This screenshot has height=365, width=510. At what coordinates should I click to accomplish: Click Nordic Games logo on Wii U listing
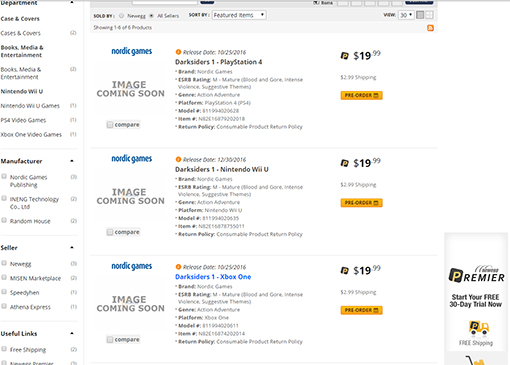132,159
